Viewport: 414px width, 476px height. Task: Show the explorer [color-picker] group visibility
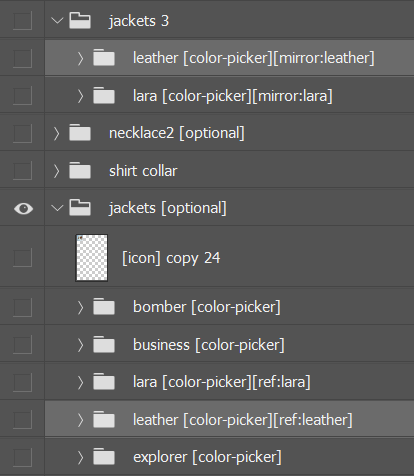point(22,457)
